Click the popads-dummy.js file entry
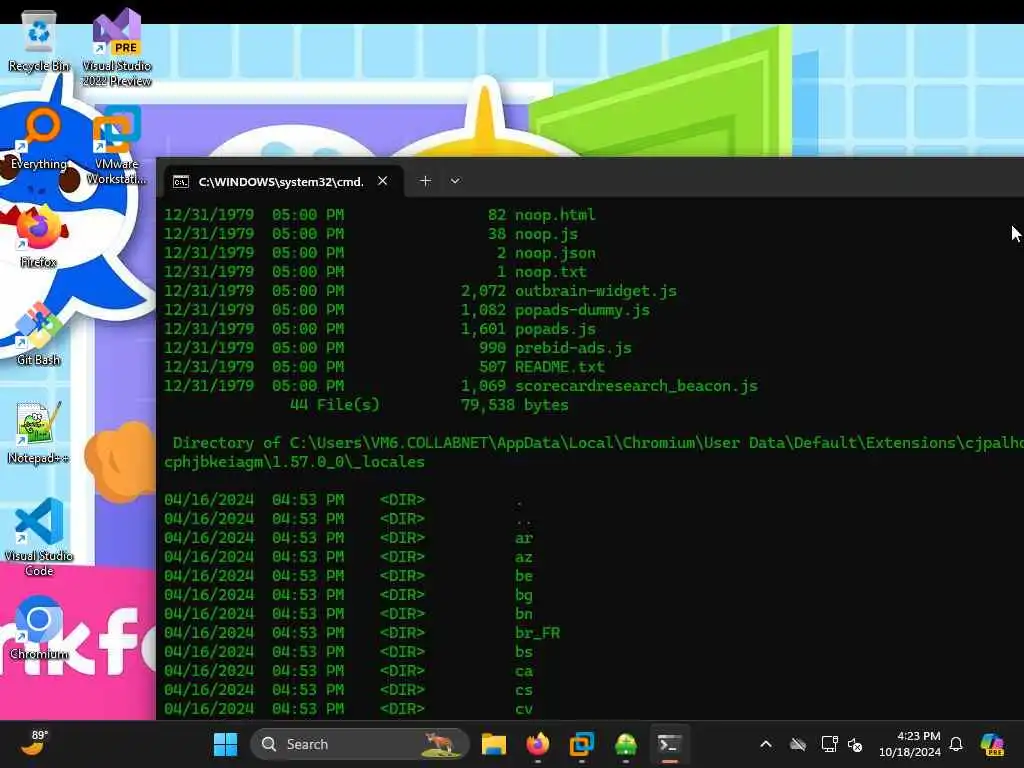This screenshot has width=1024, height=768. tap(582, 310)
